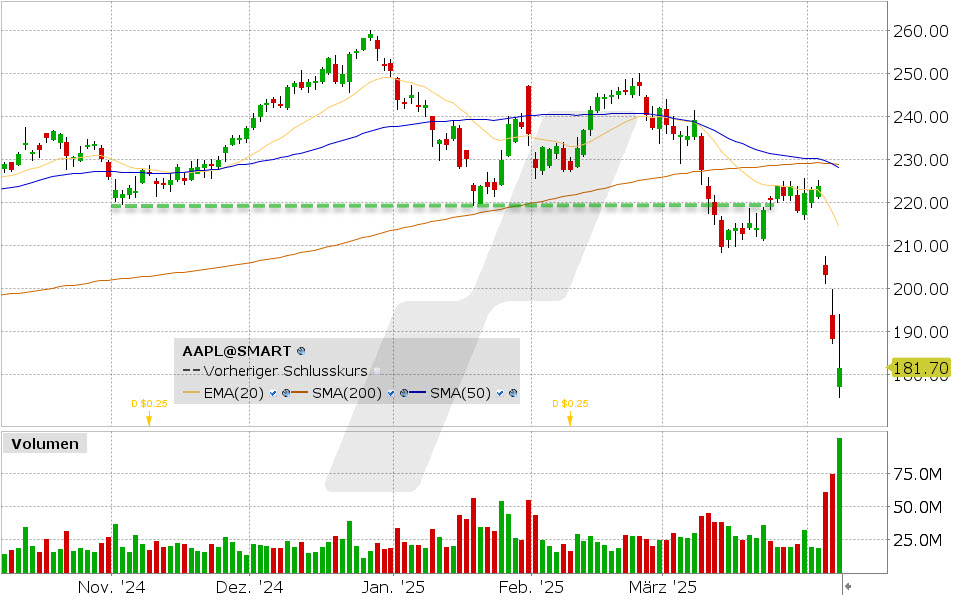
Task: Click the 181.70 current price label
Action: pos(921,368)
